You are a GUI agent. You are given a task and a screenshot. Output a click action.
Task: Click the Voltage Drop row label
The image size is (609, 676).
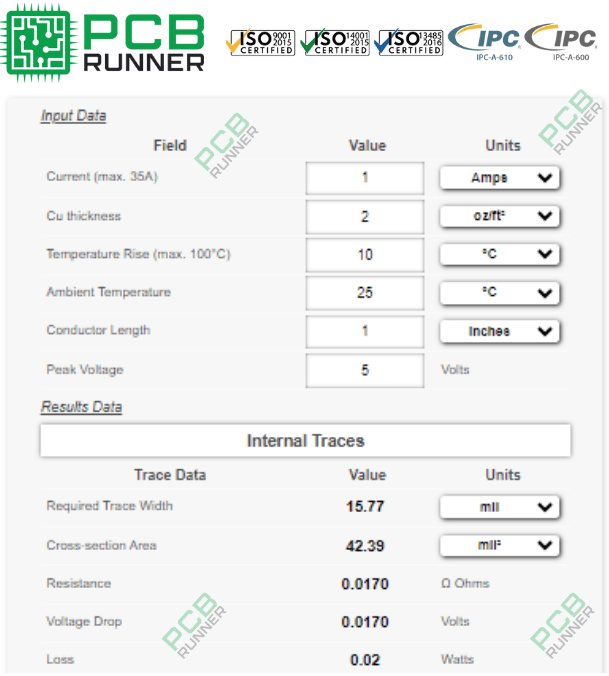pos(84,621)
